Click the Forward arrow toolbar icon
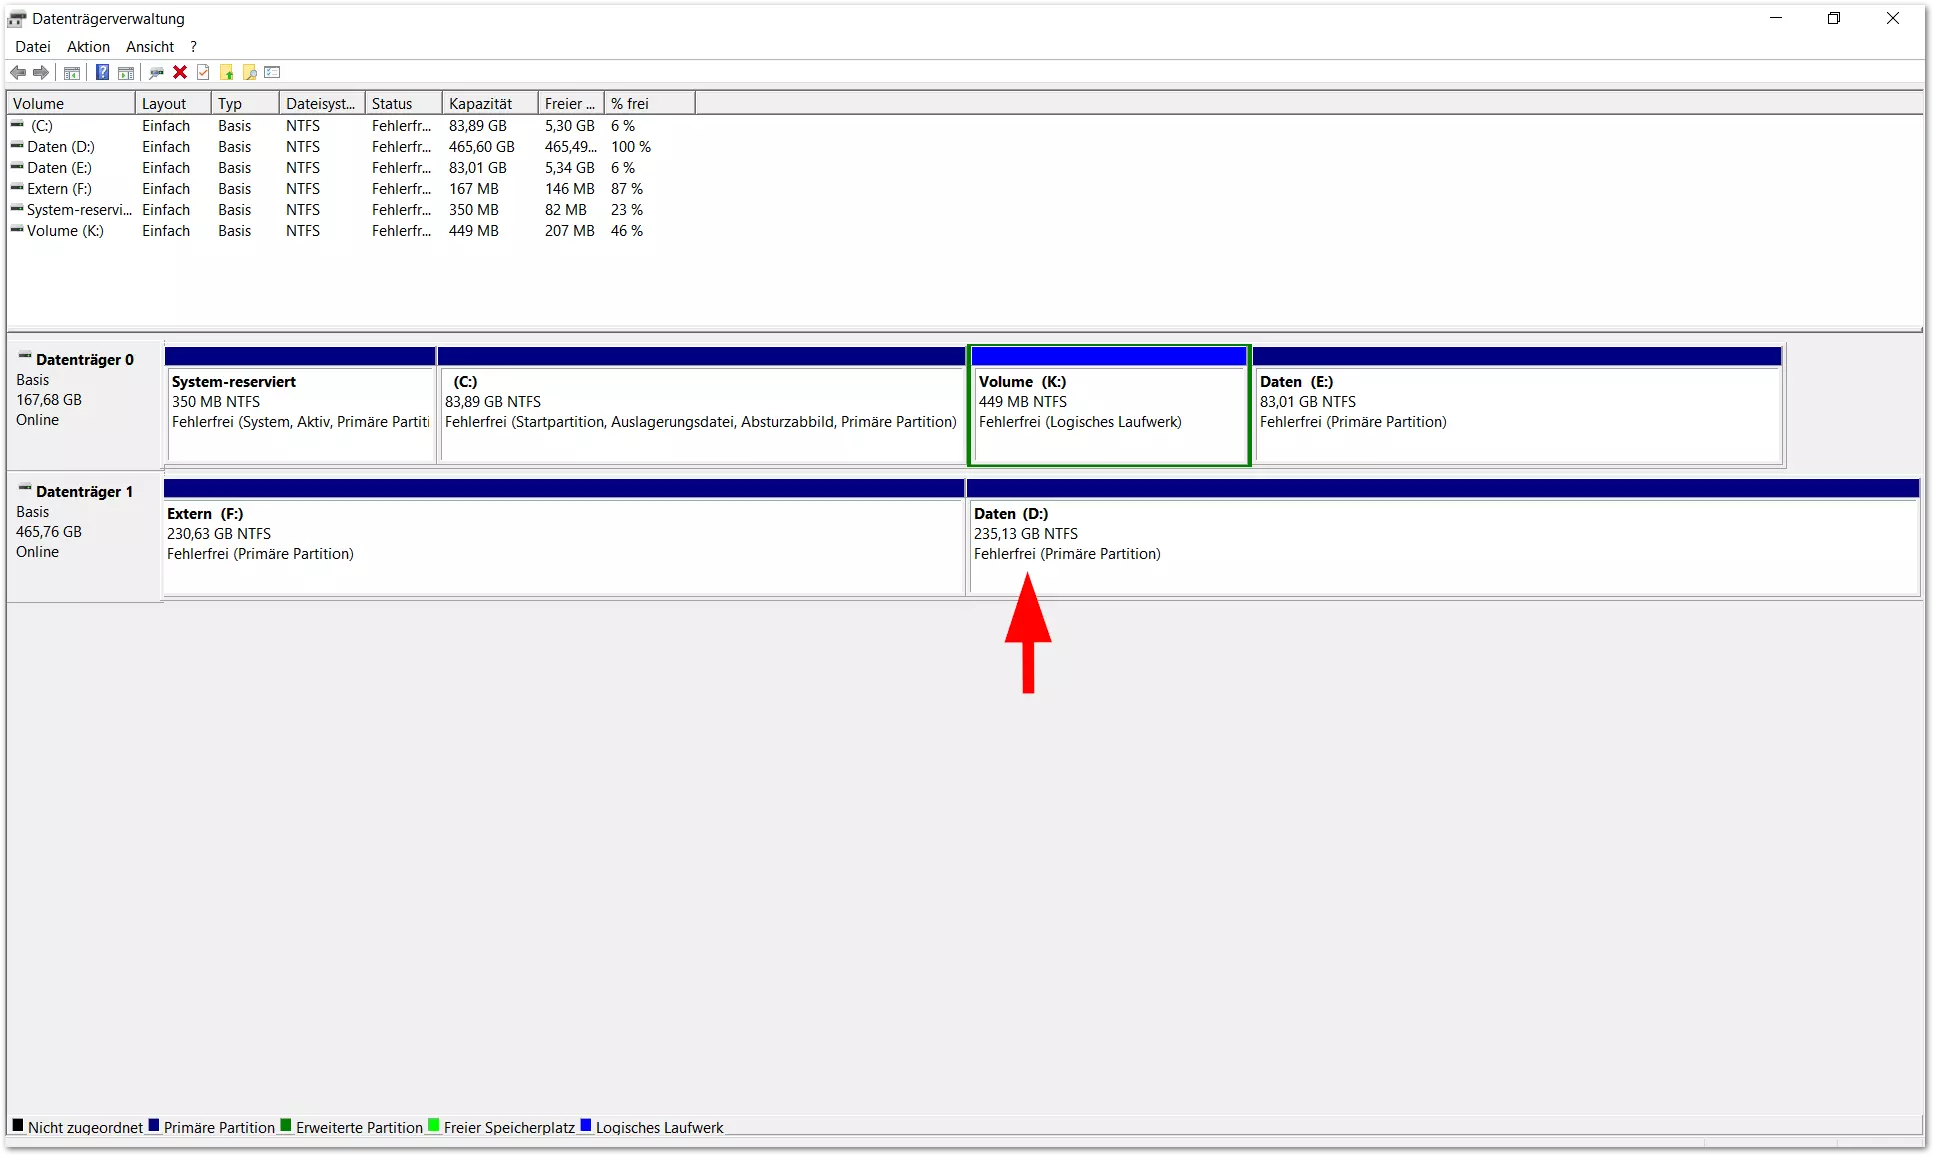 (x=41, y=72)
